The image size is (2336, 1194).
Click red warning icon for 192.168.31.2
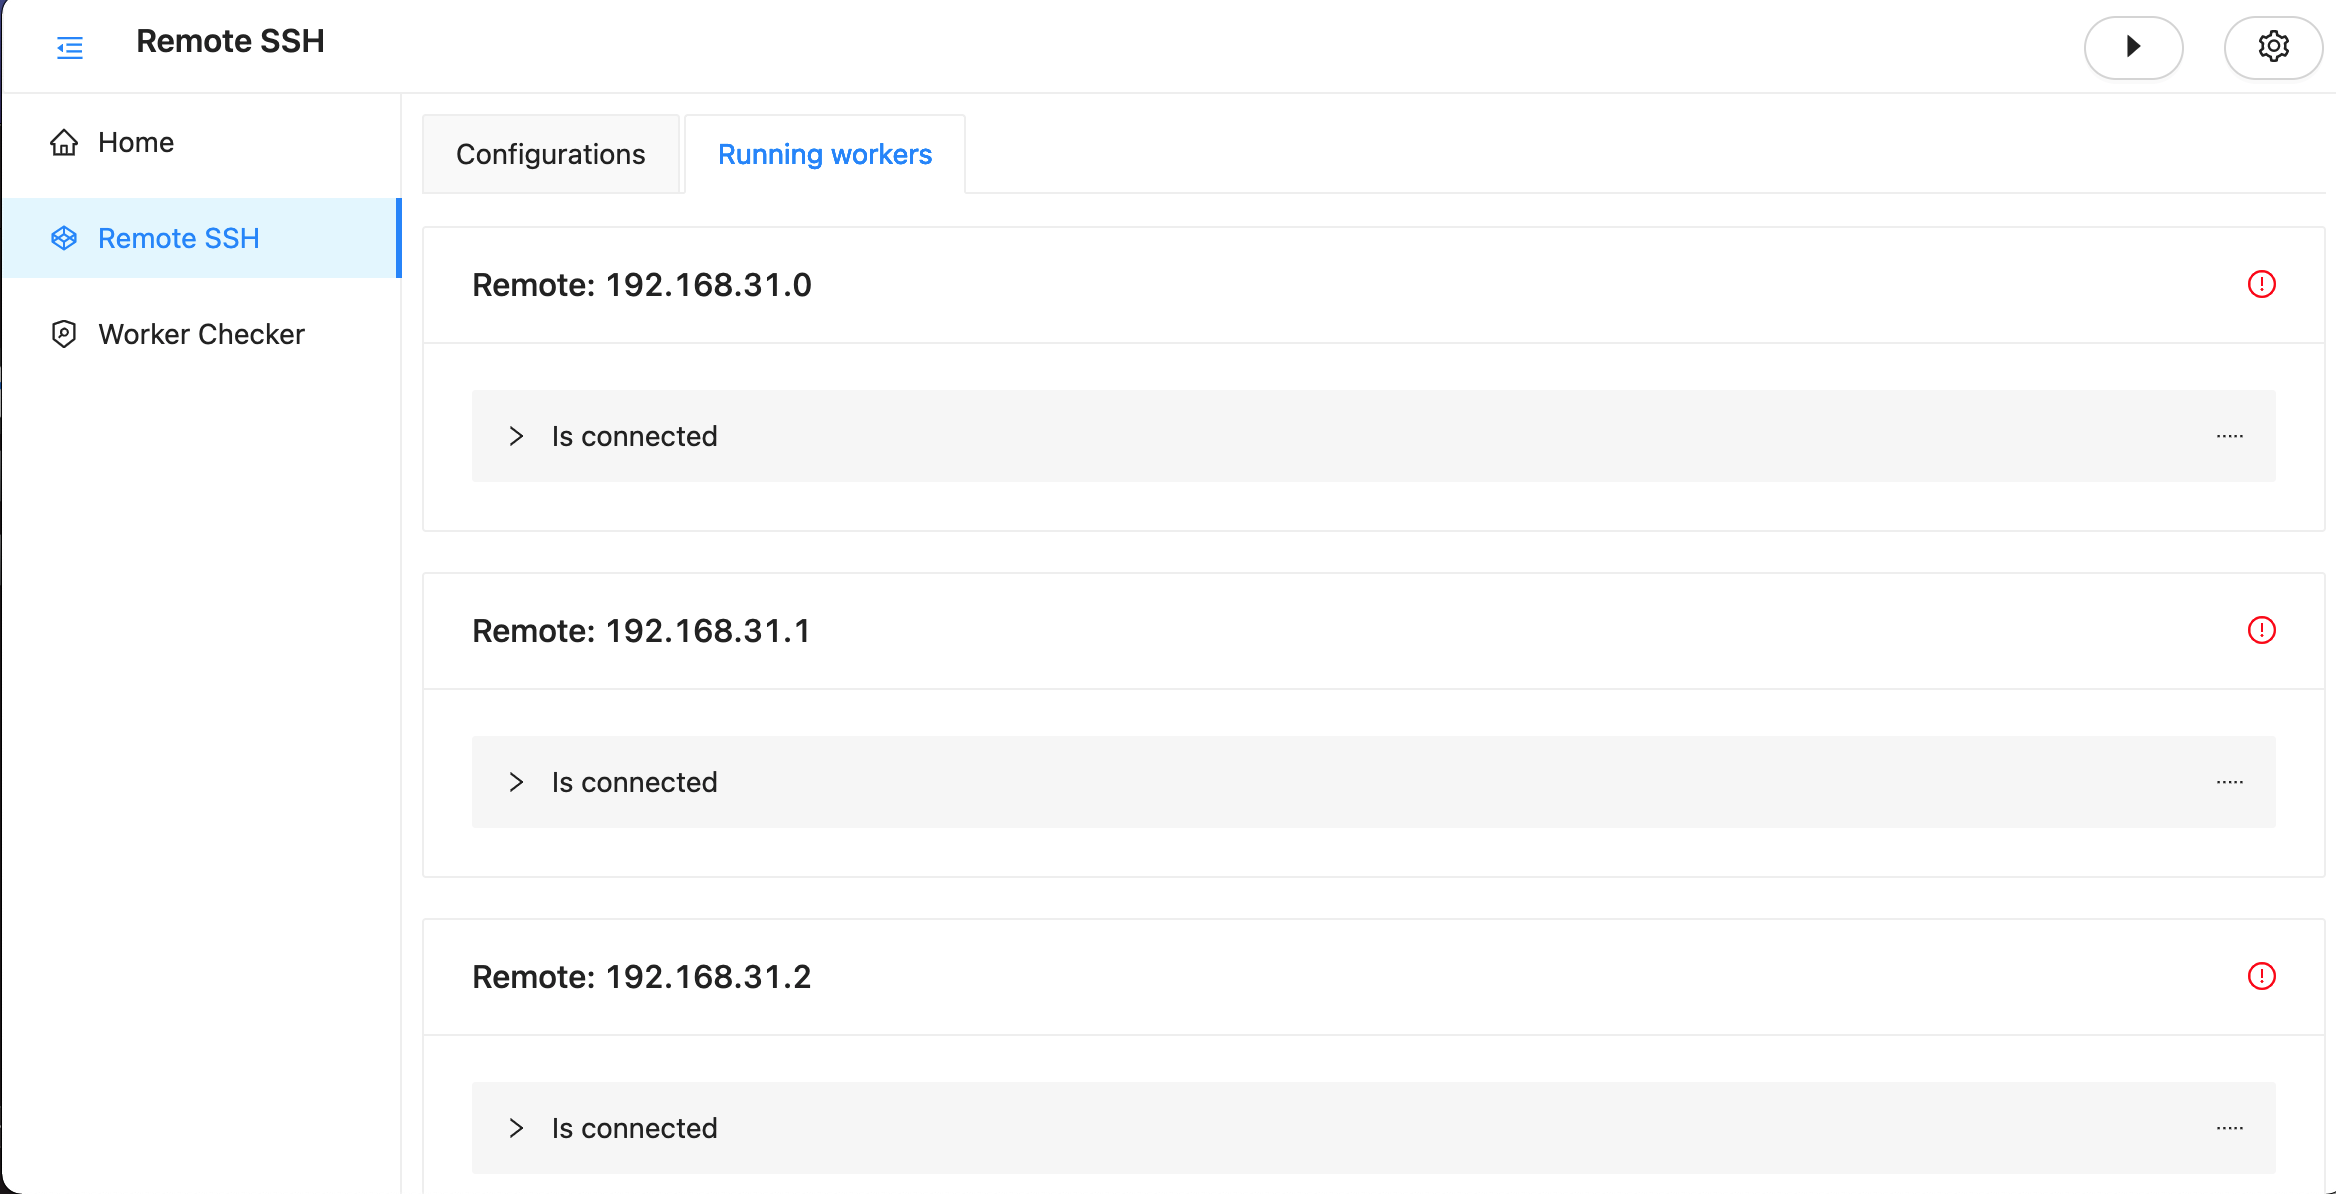[x=2261, y=977]
